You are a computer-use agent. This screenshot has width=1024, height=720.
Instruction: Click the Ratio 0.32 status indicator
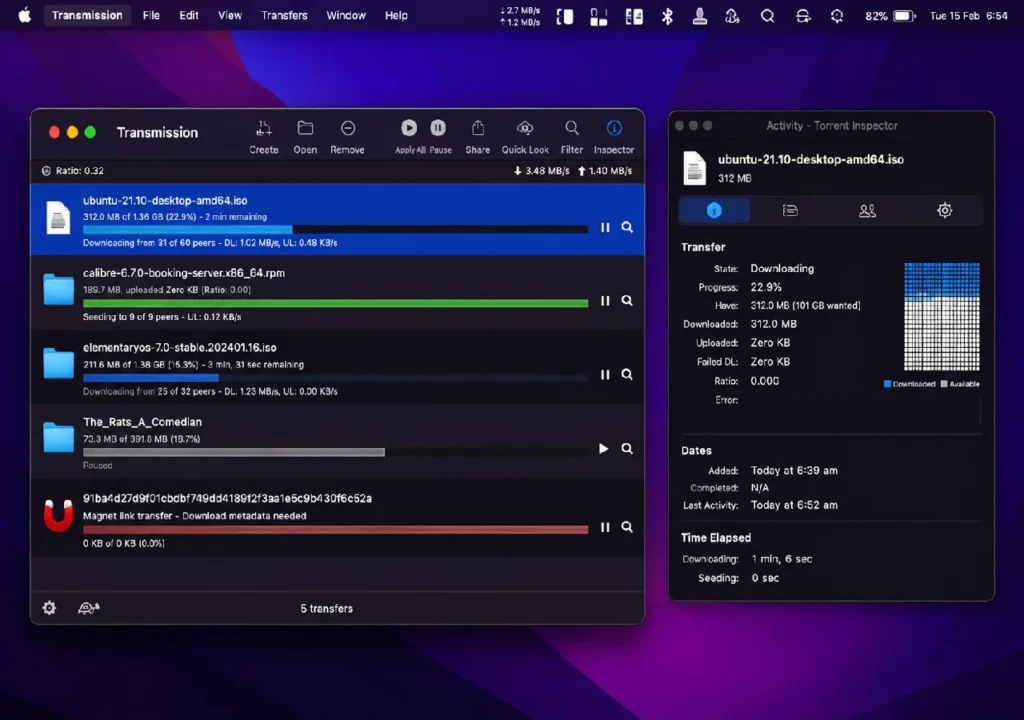[x=72, y=171]
